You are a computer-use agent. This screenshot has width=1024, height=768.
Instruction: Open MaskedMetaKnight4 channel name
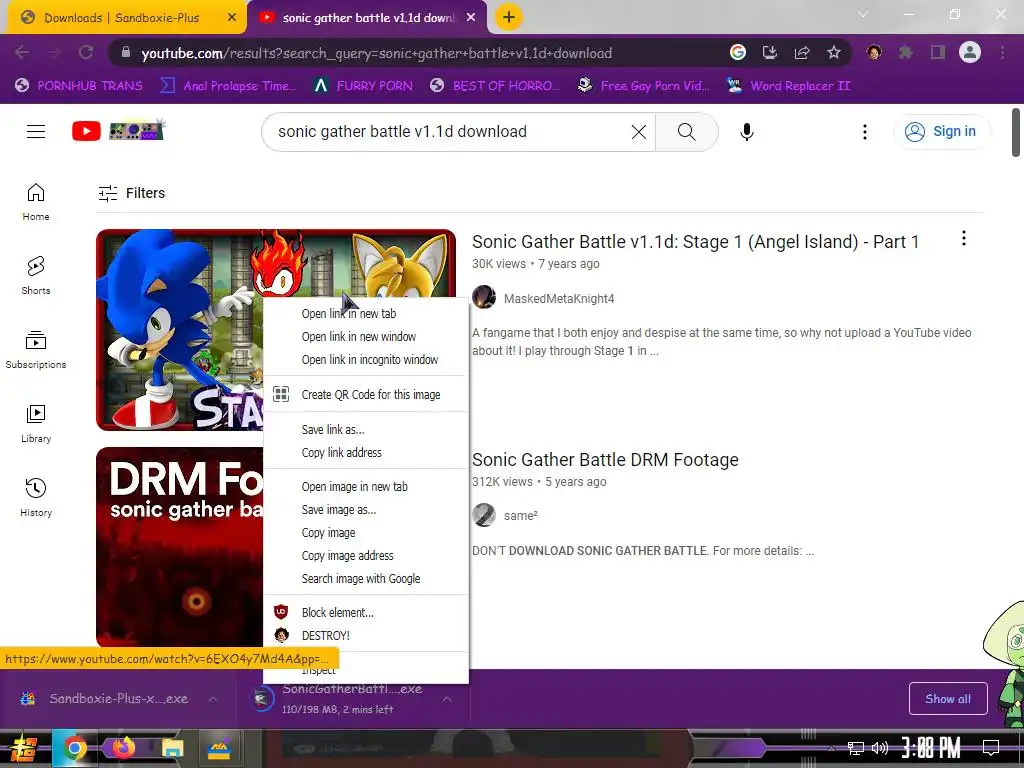[559, 298]
